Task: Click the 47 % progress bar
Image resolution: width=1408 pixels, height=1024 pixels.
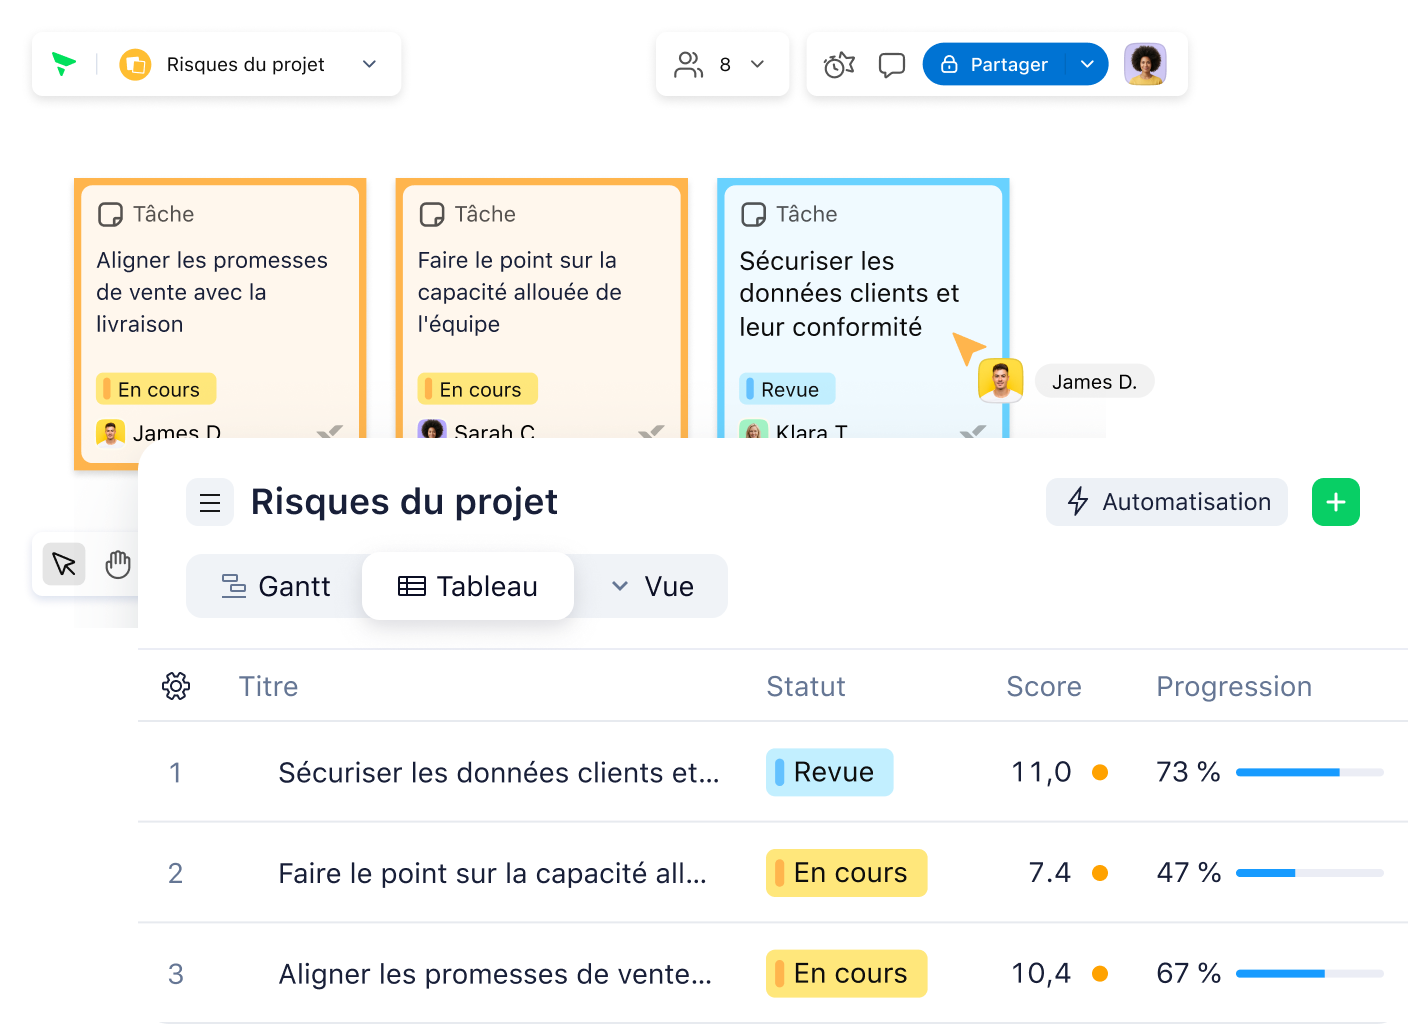Action: click(1310, 873)
